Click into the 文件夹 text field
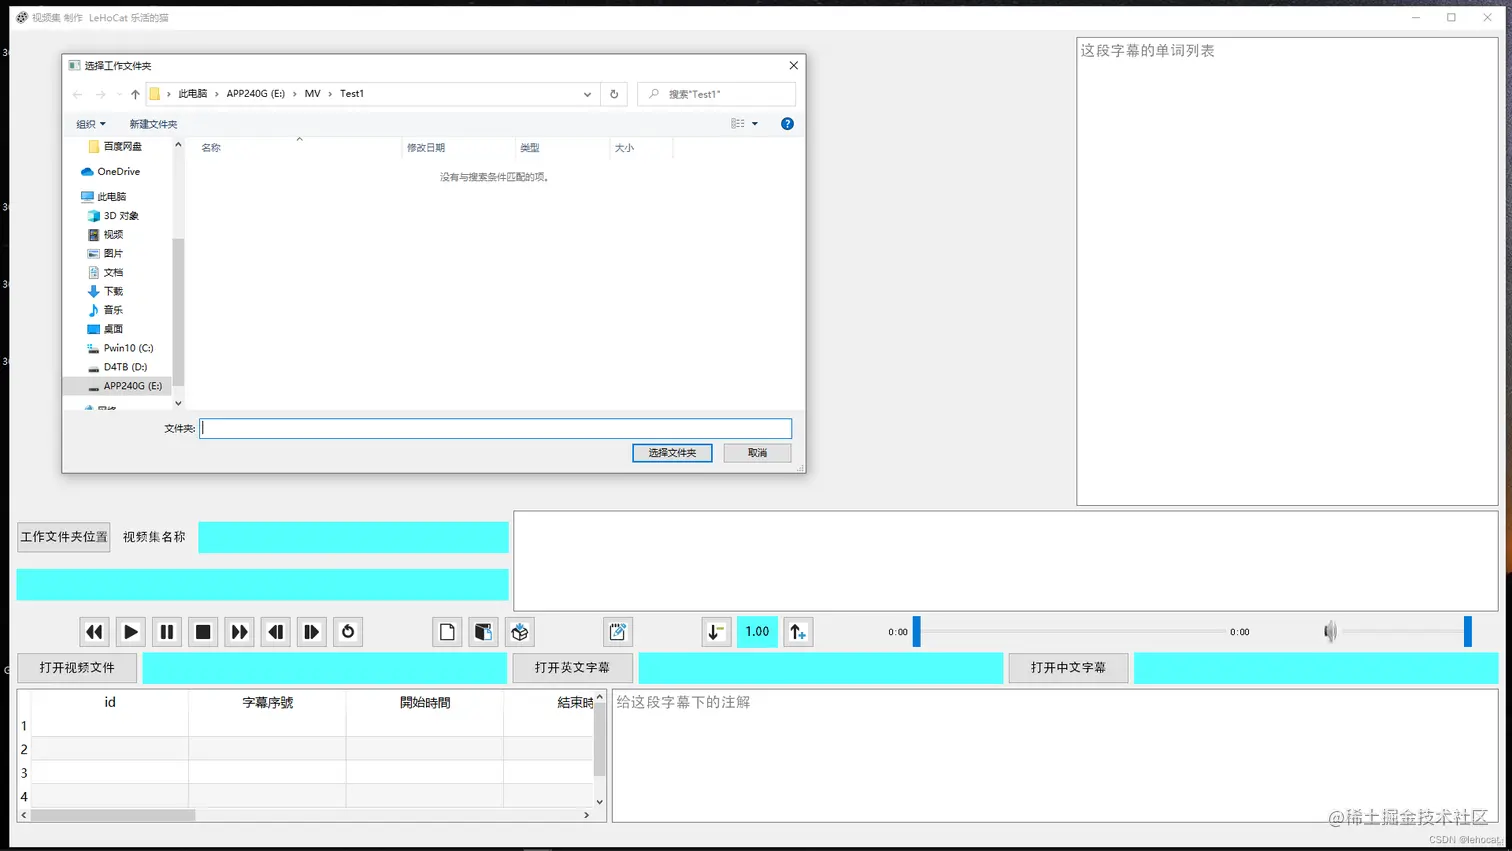1512x851 pixels. tap(495, 428)
